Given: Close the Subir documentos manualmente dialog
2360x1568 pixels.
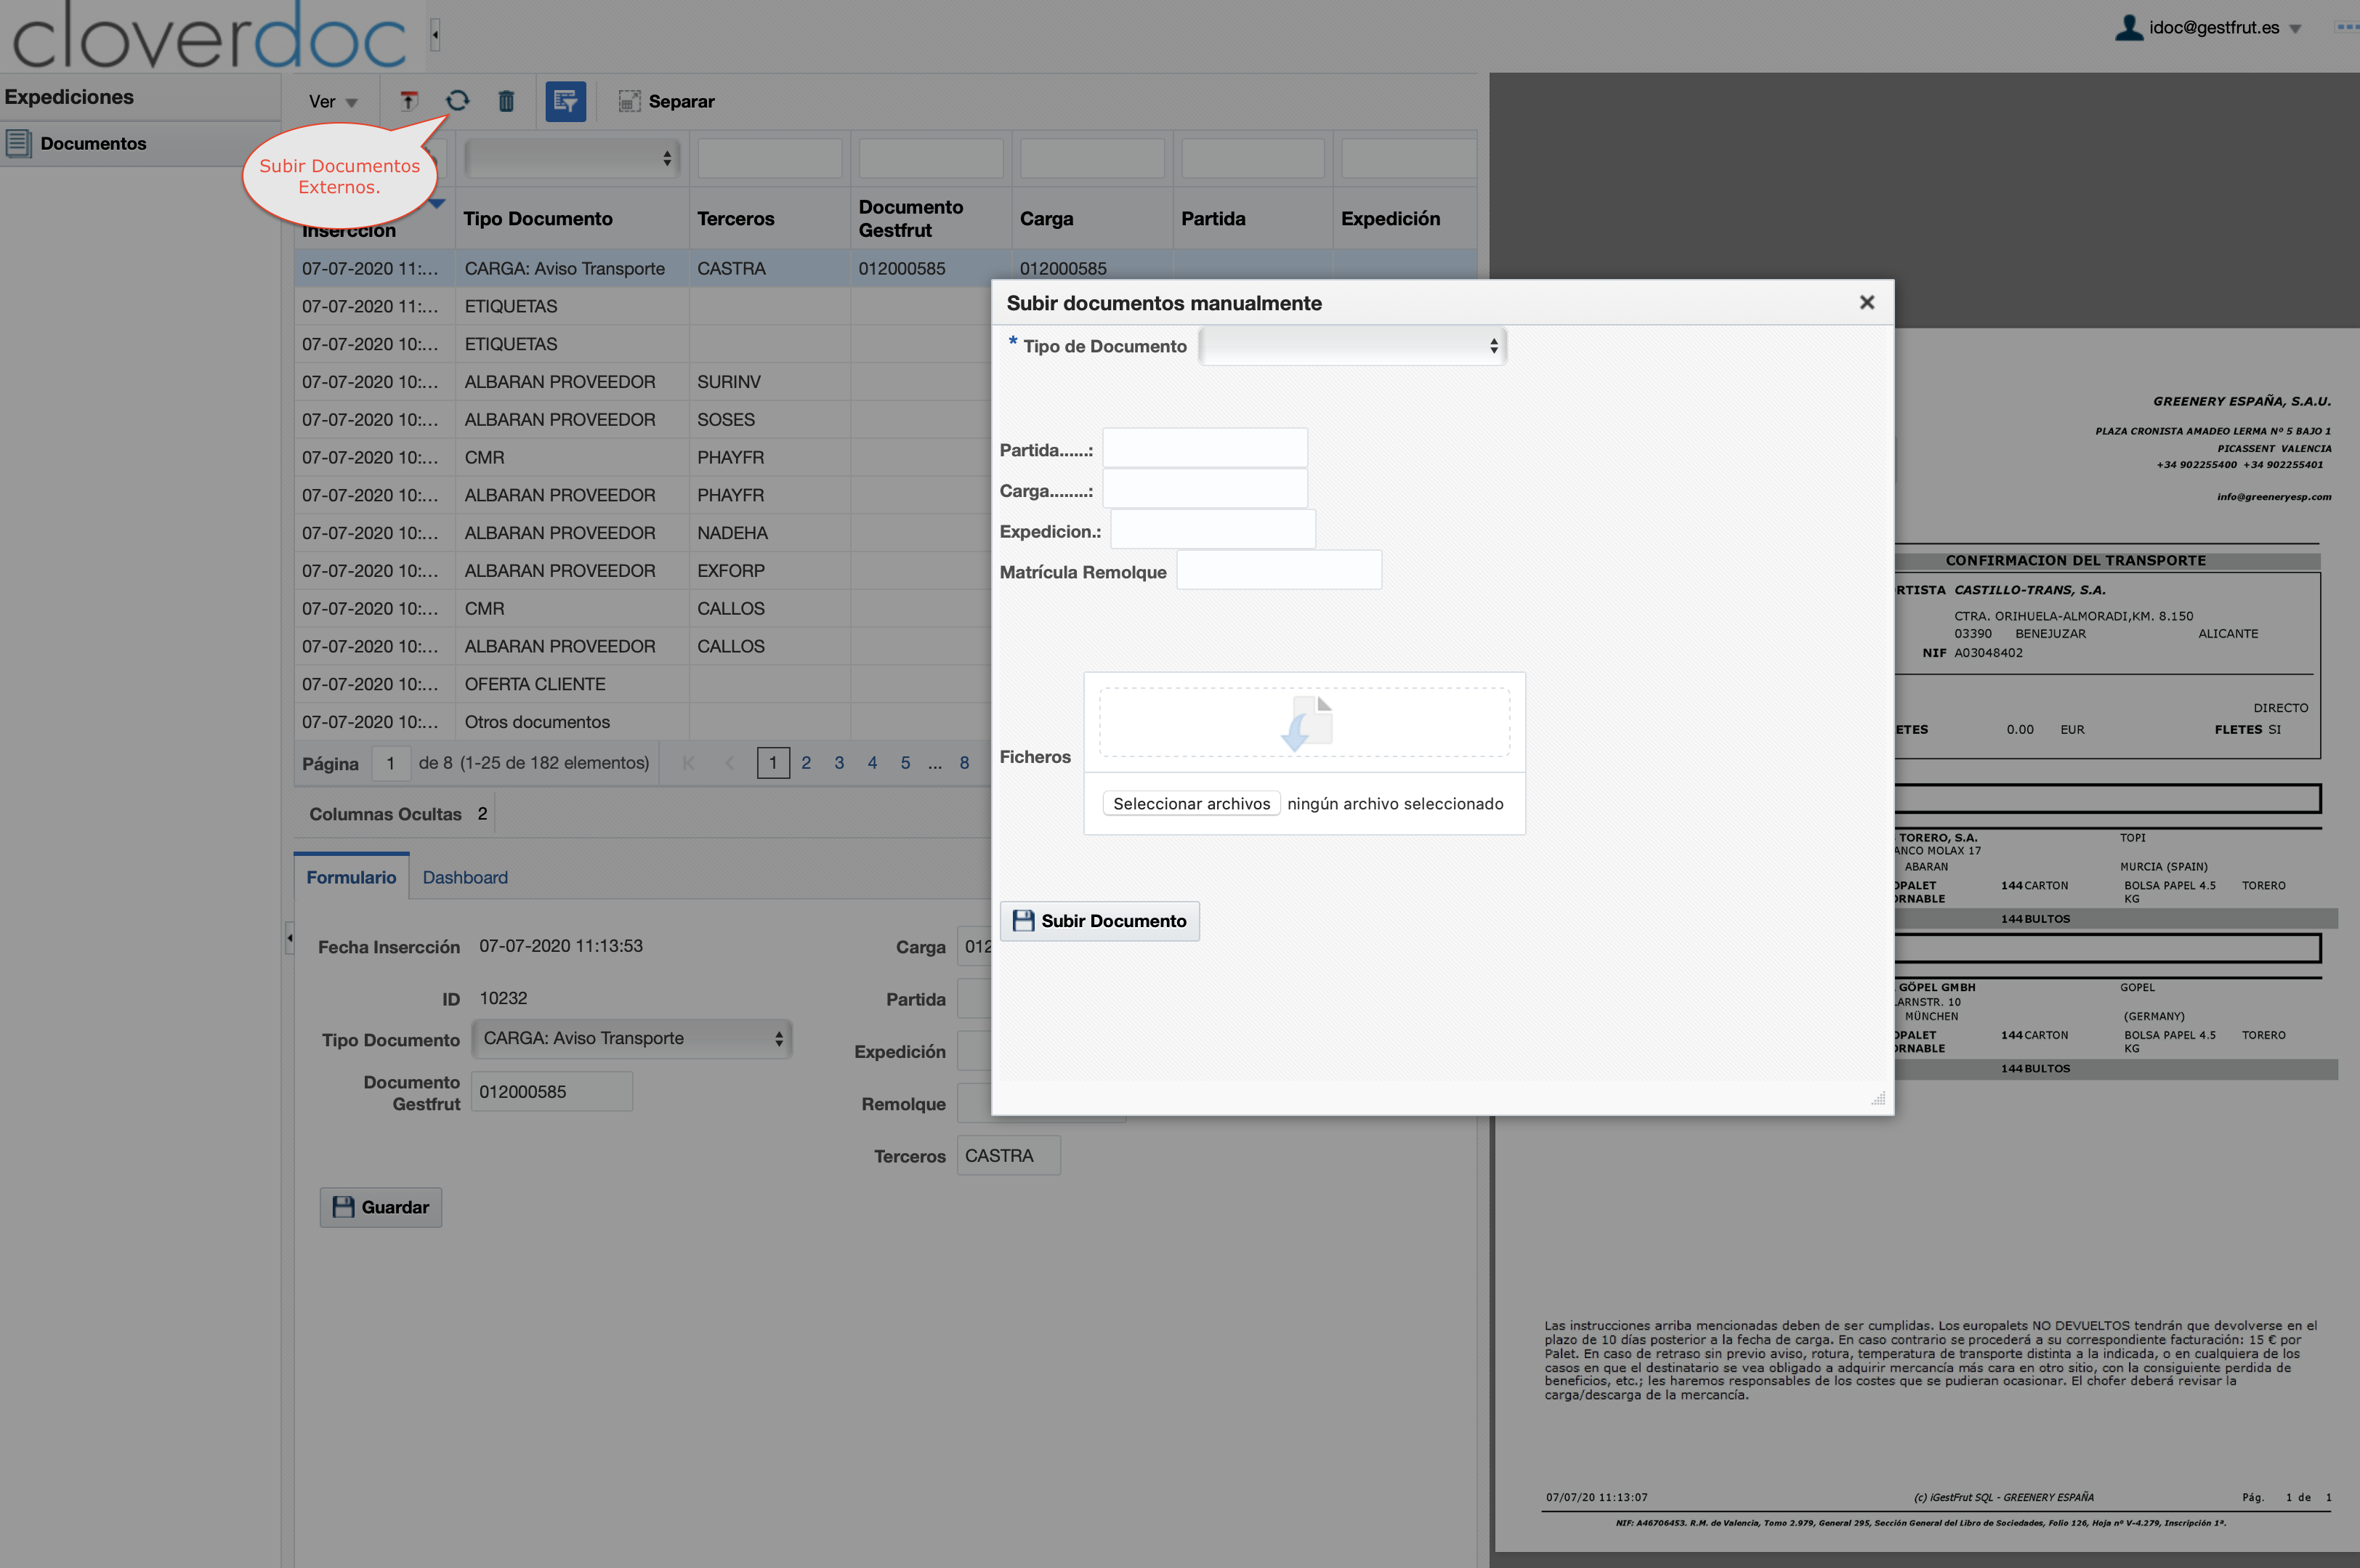Looking at the screenshot, I should (1866, 302).
